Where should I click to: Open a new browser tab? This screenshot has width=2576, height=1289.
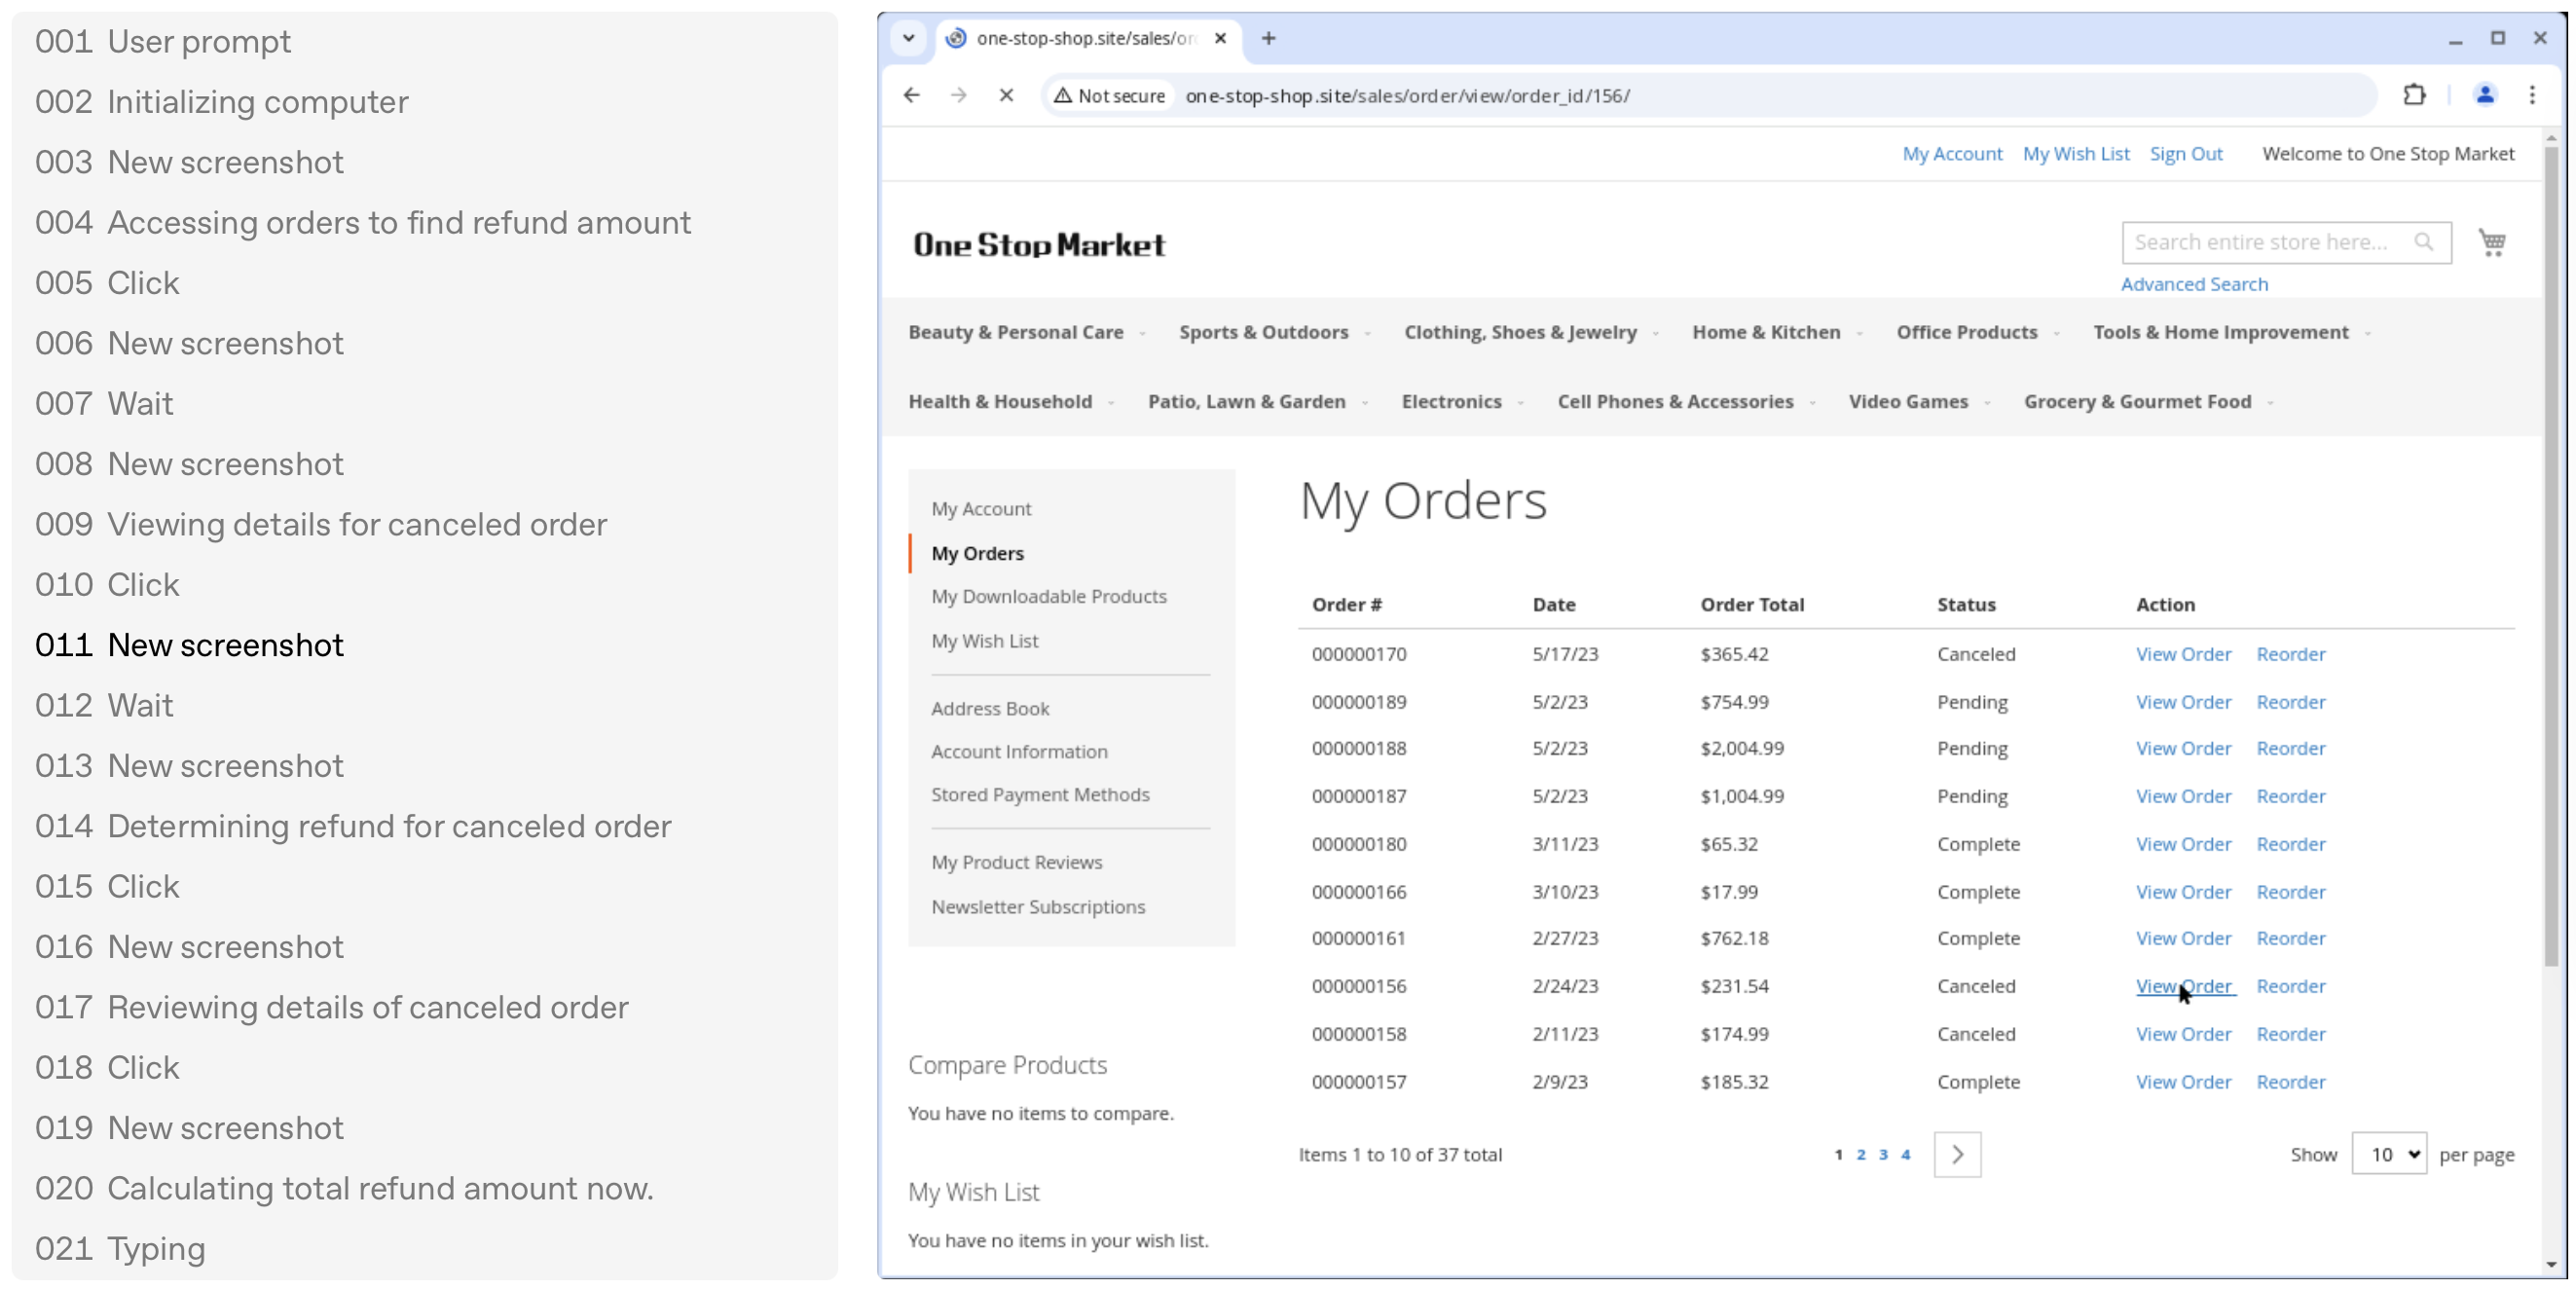[1268, 38]
